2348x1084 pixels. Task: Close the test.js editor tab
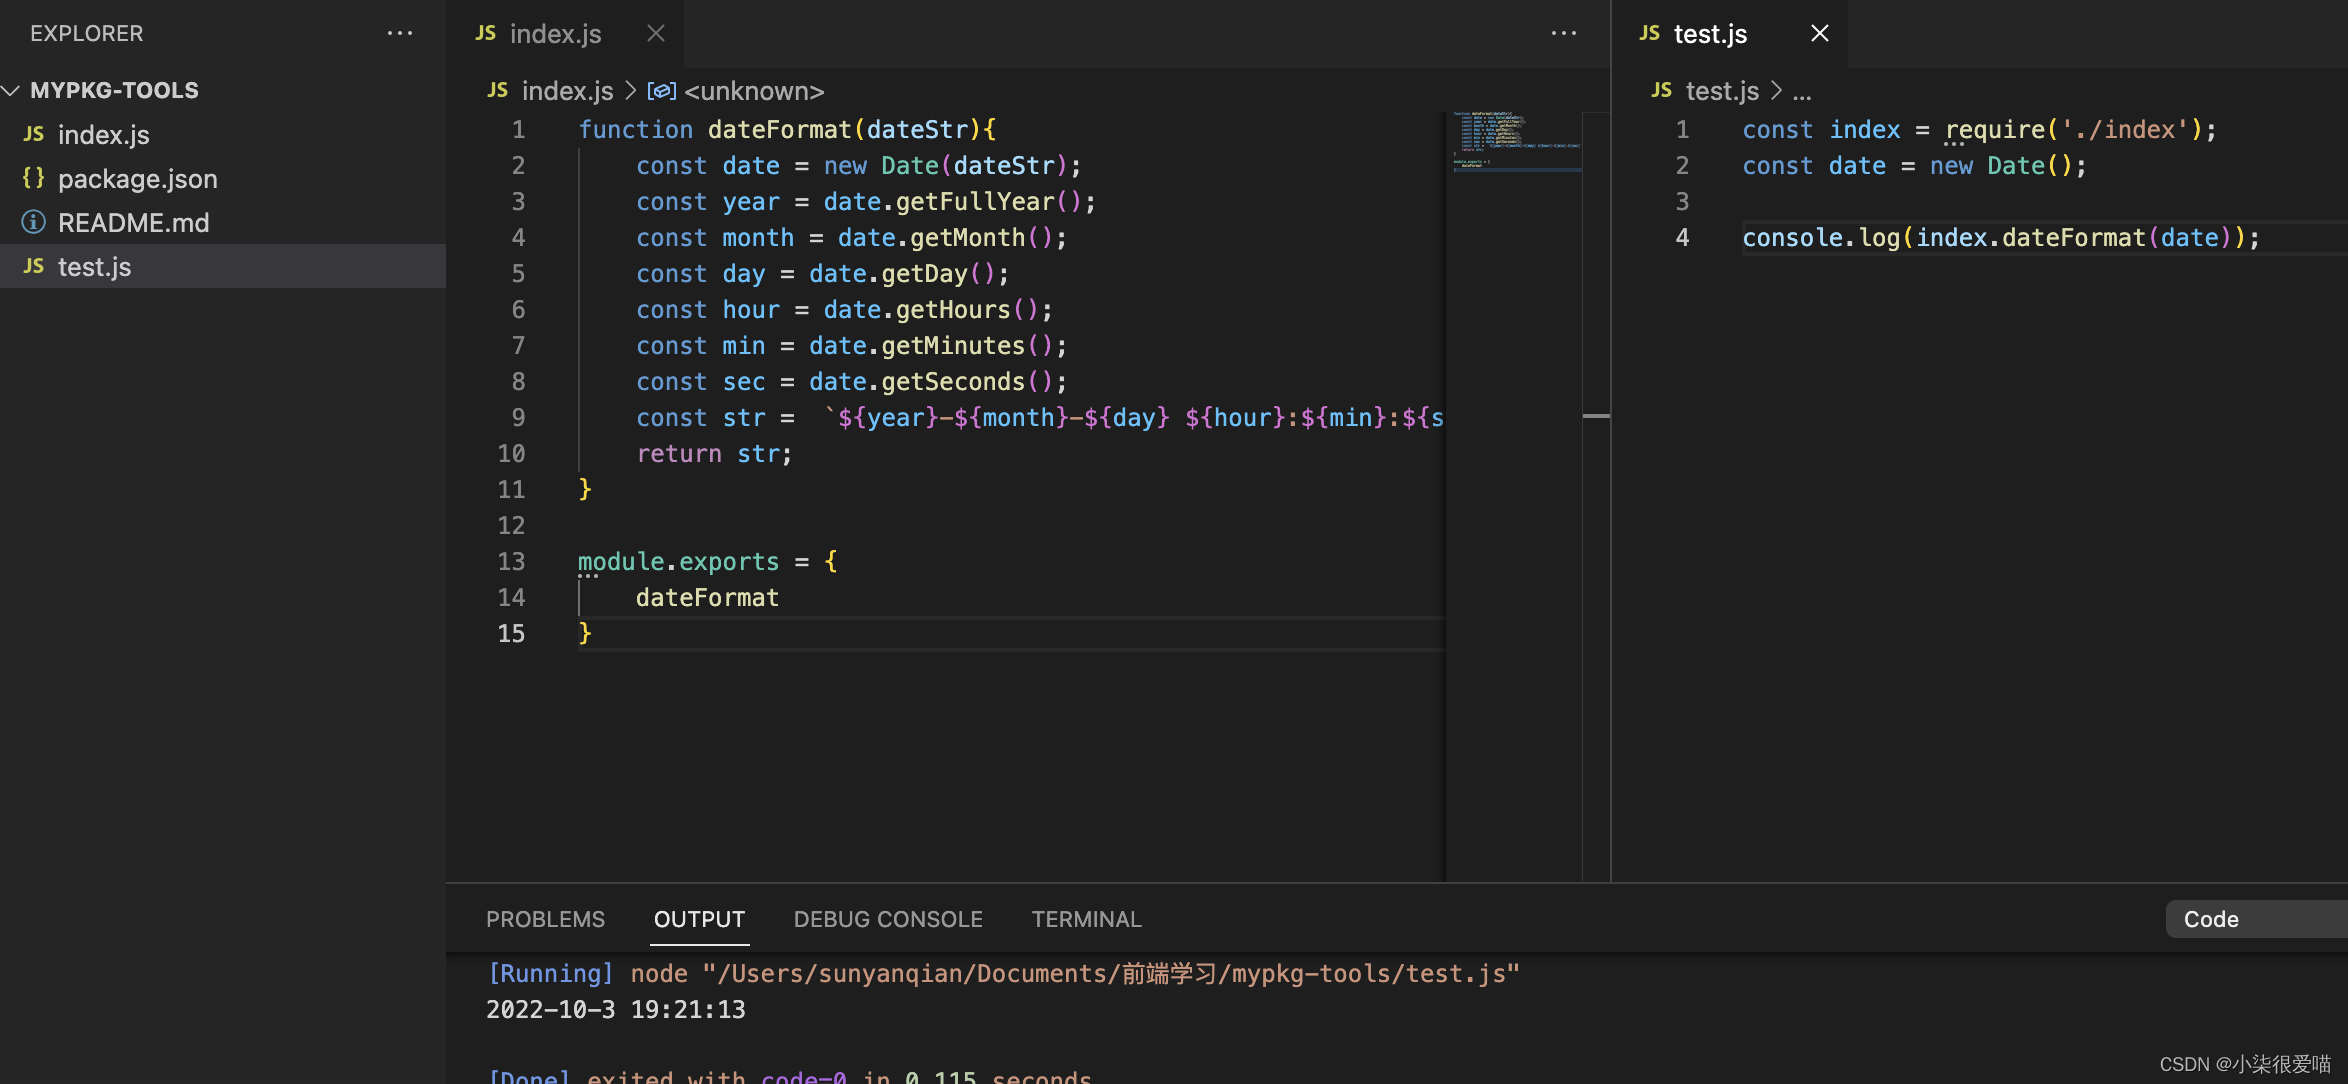[1819, 33]
